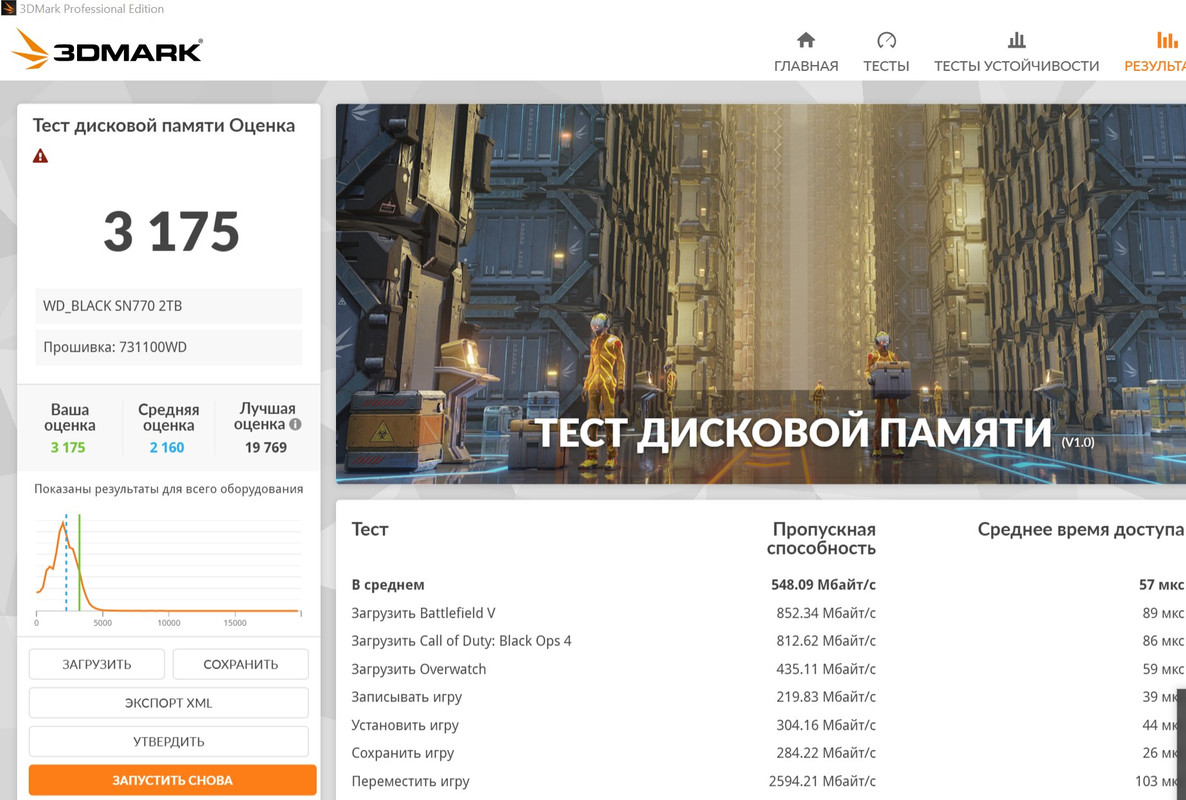
Task: Click the home icon above ГЛАВНАЯ
Action: [x=806, y=39]
